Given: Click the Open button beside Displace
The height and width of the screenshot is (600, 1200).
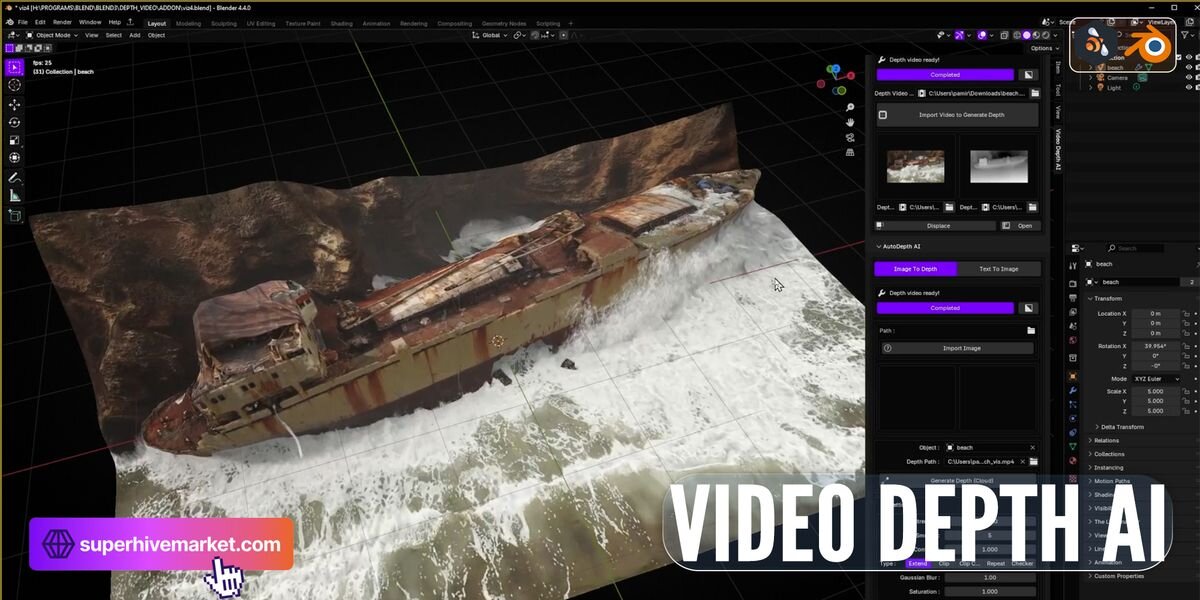Looking at the screenshot, I should point(1020,226).
